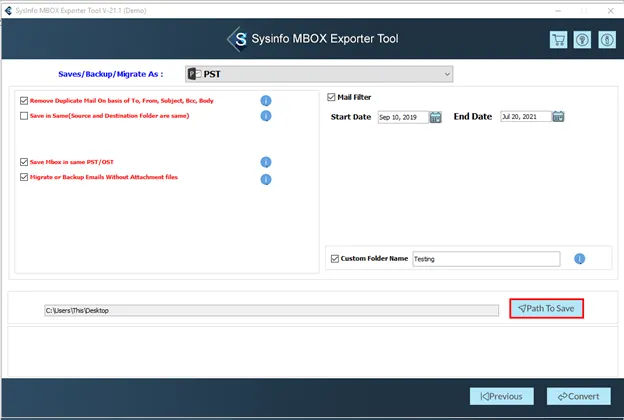Click the Previous button

(x=501, y=397)
